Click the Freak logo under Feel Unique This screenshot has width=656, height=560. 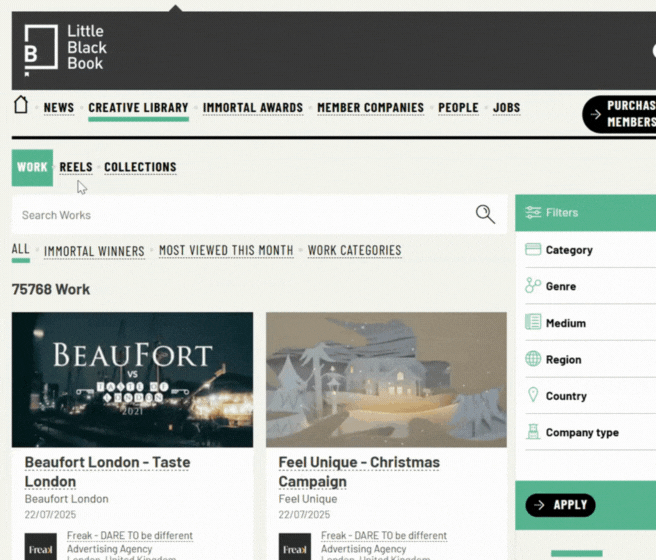click(x=295, y=547)
